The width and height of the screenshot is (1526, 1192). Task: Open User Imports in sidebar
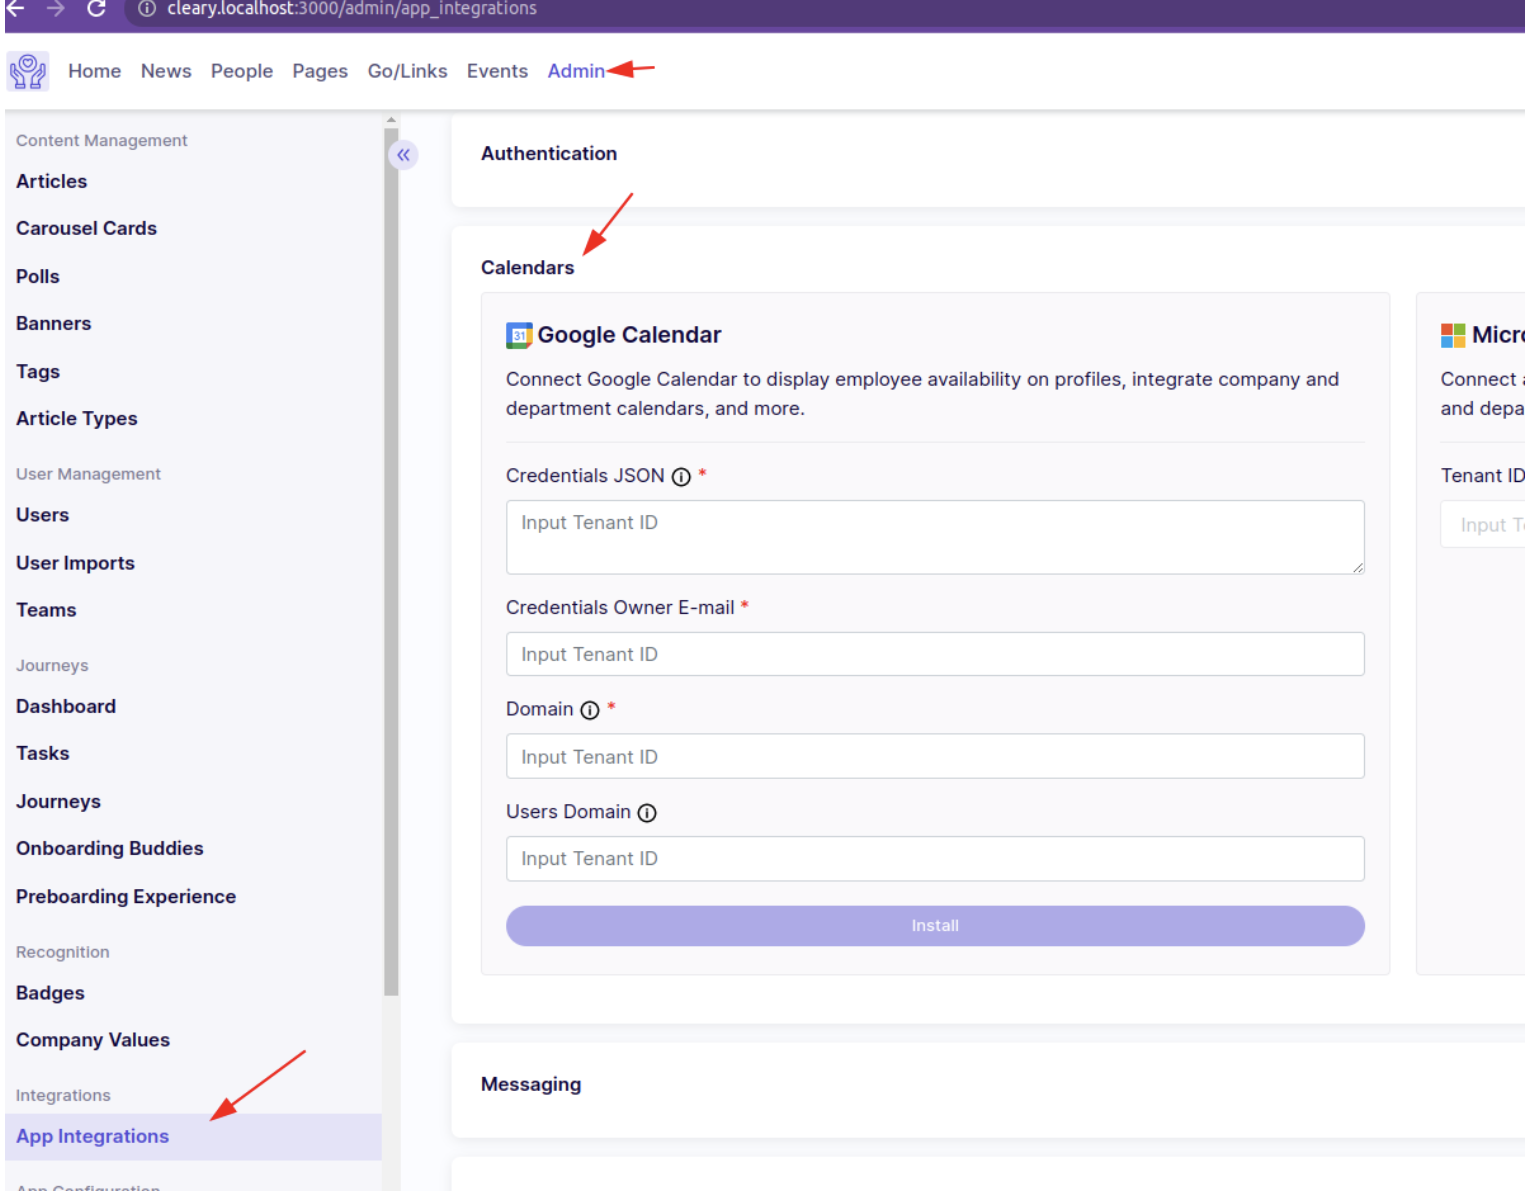coord(75,563)
